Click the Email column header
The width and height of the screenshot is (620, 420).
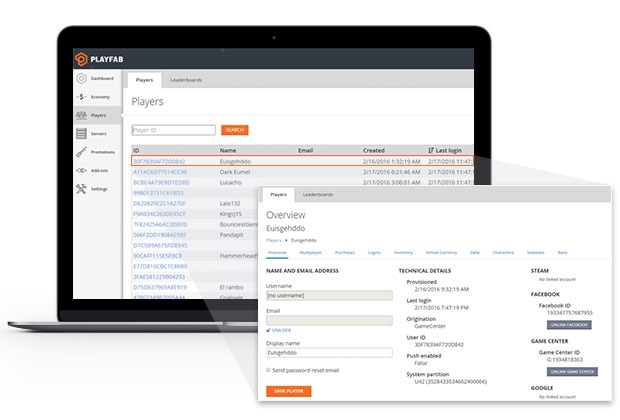point(305,150)
